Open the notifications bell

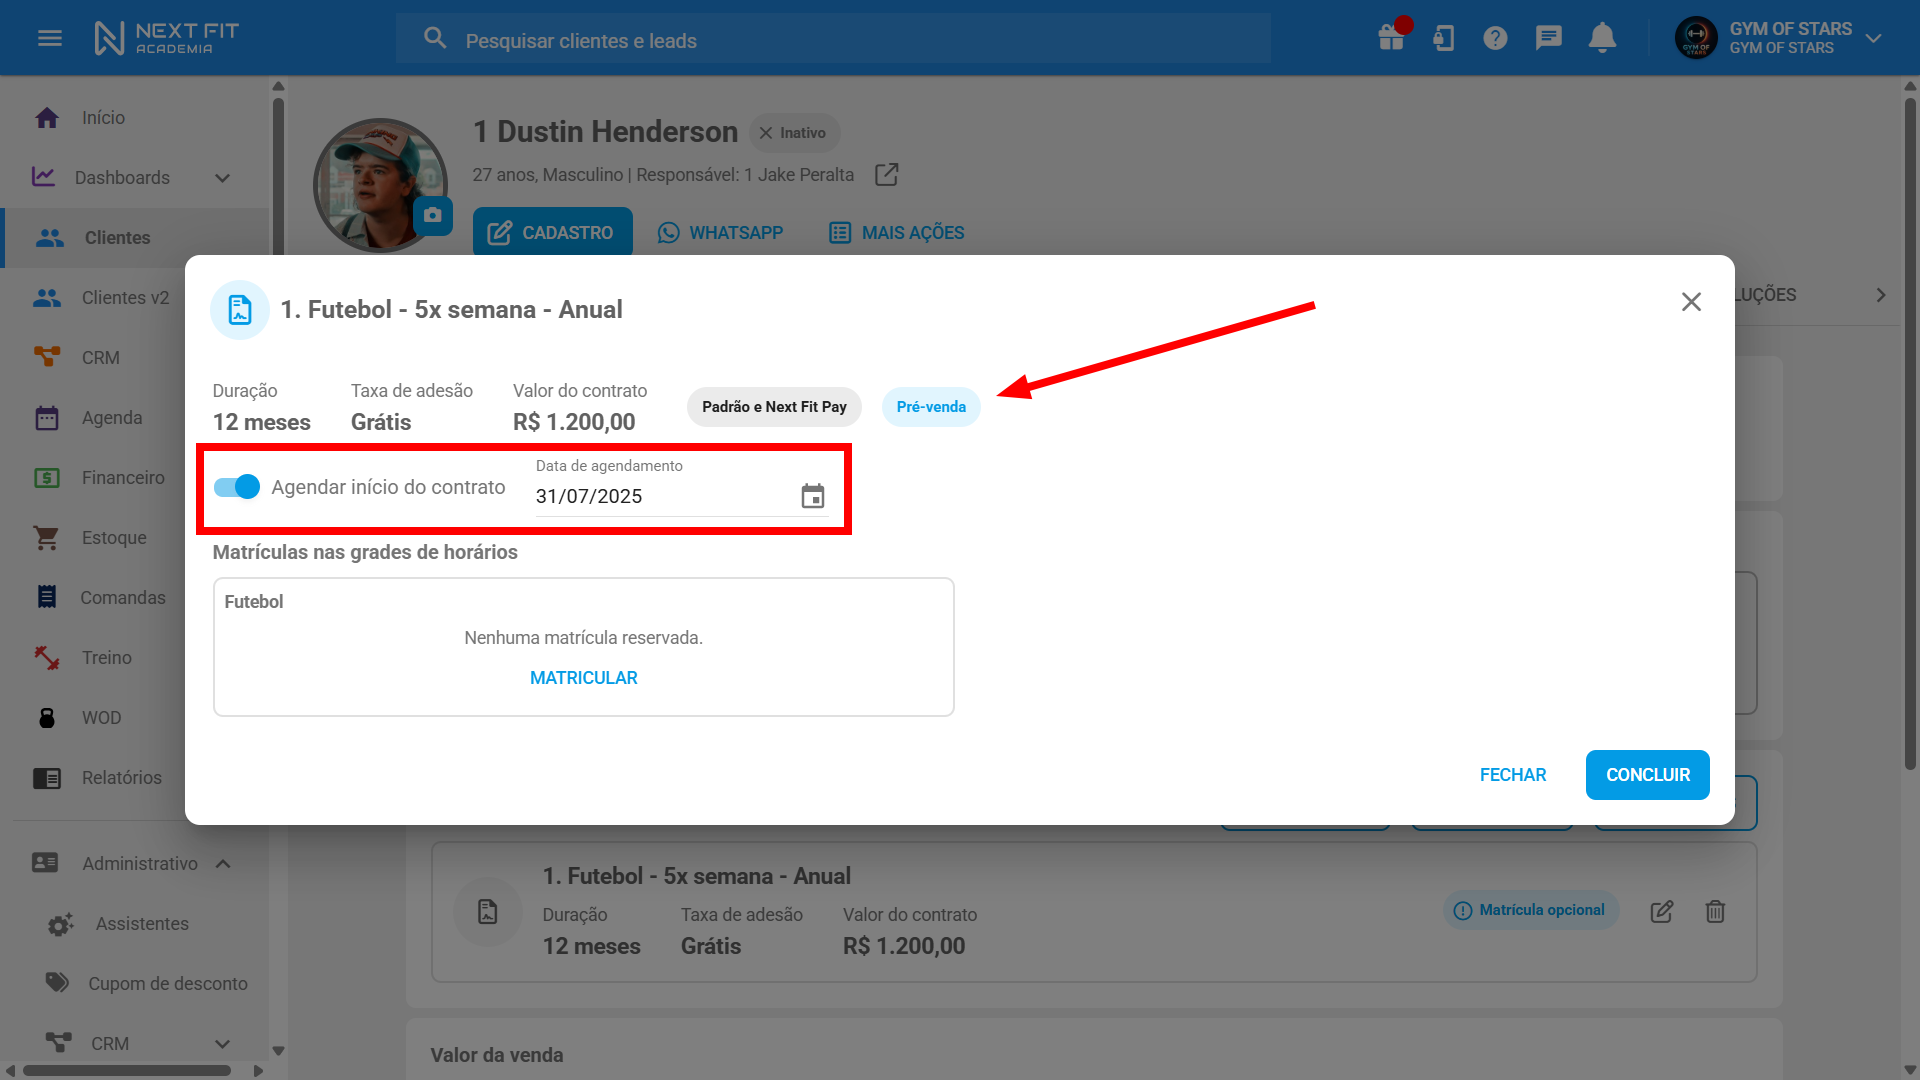tap(1602, 38)
